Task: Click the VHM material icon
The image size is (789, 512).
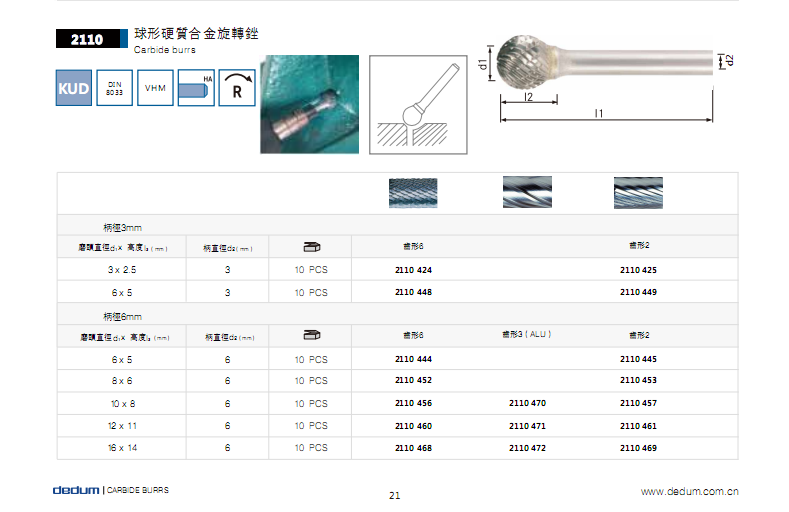Action: coord(155,88)
